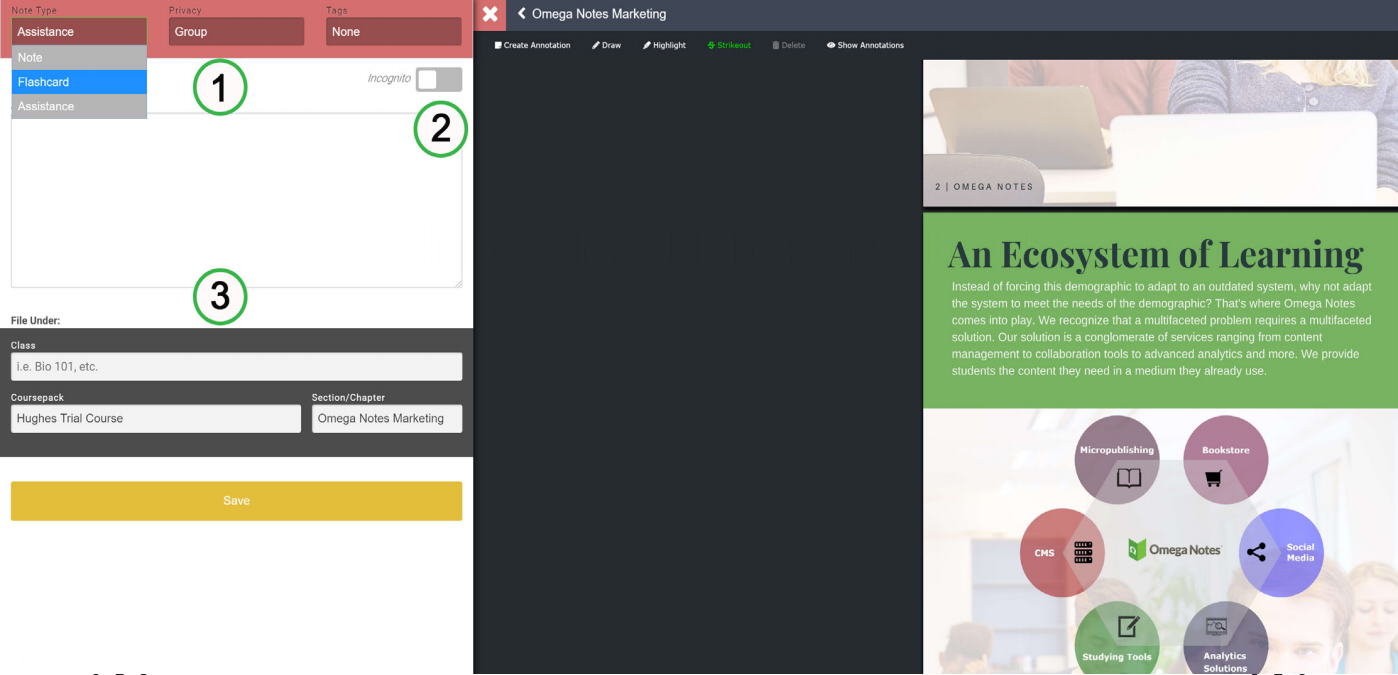Click the 2 | OMEGA NOTES page label
Viewport: 1398px width, 675px height.
984,187
